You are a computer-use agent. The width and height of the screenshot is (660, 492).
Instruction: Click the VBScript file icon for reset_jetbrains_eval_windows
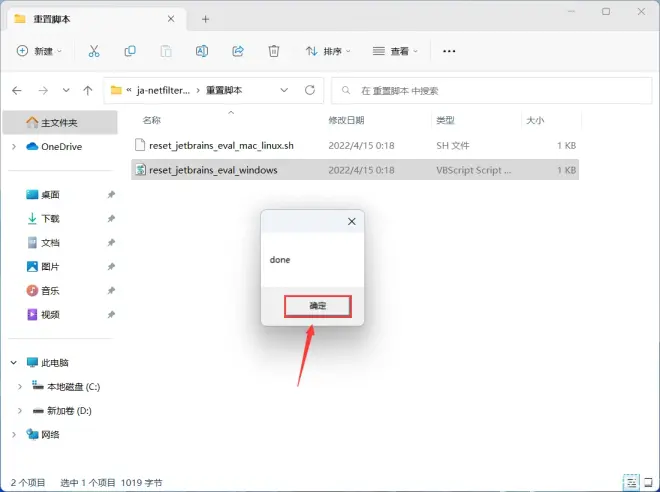[140, 170]
